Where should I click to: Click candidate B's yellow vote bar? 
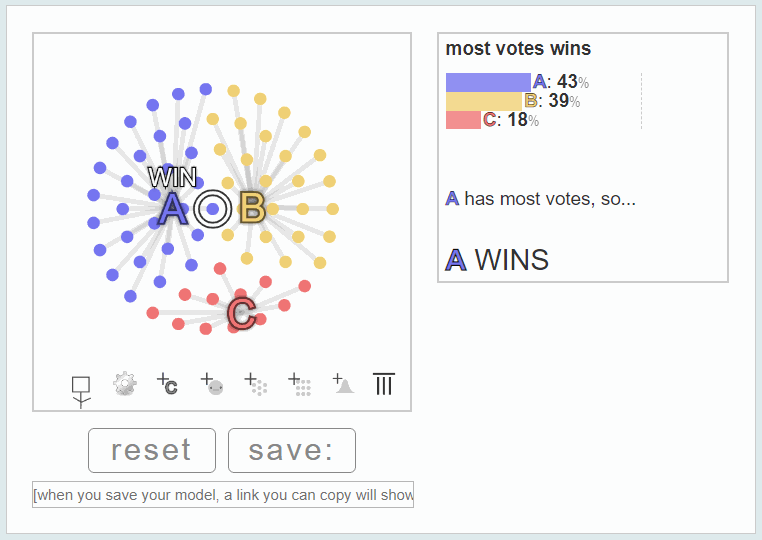point(484,101)
